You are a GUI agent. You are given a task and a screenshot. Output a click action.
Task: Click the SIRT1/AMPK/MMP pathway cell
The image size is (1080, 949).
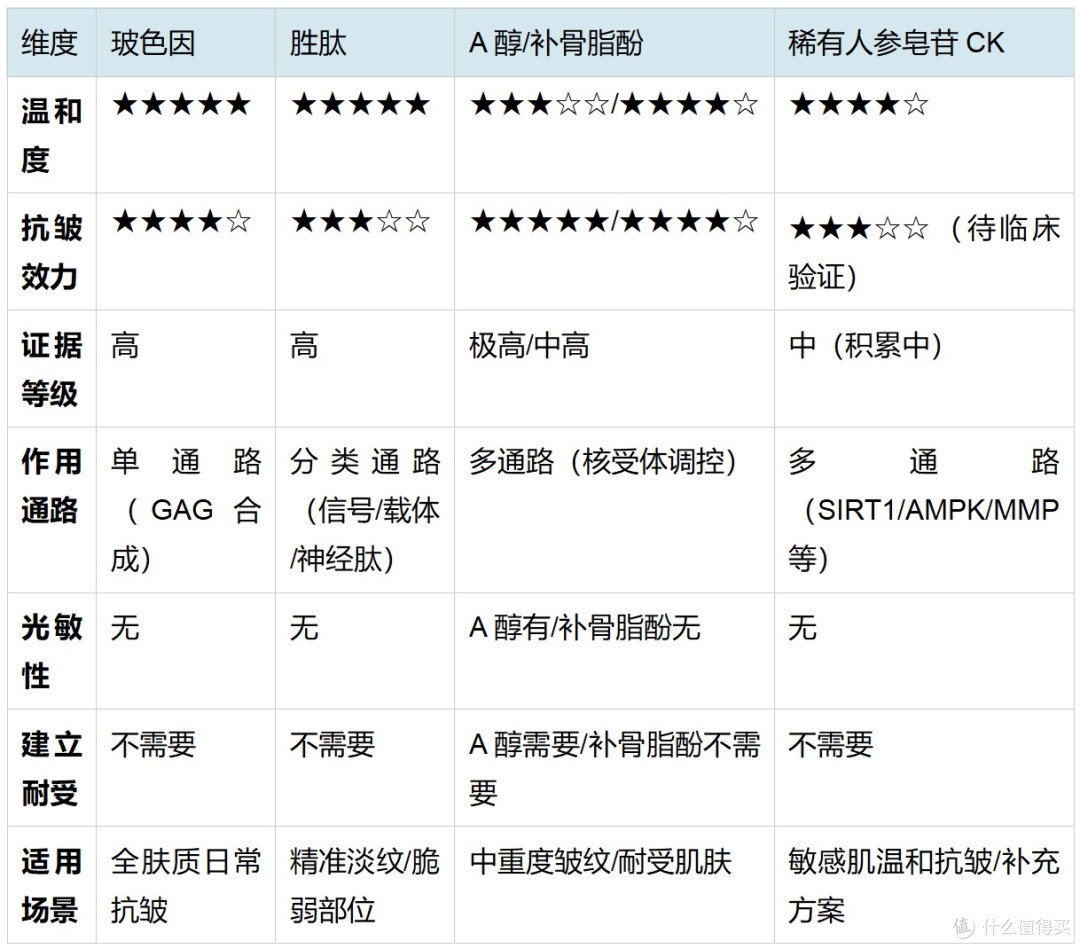(924, 510)
